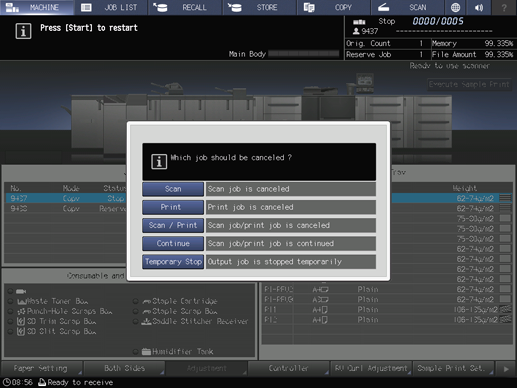The width and height of the screenshot is (517, 388).
Task: Click Staple Cartridge indicator
Action: [x=135, y=301]
